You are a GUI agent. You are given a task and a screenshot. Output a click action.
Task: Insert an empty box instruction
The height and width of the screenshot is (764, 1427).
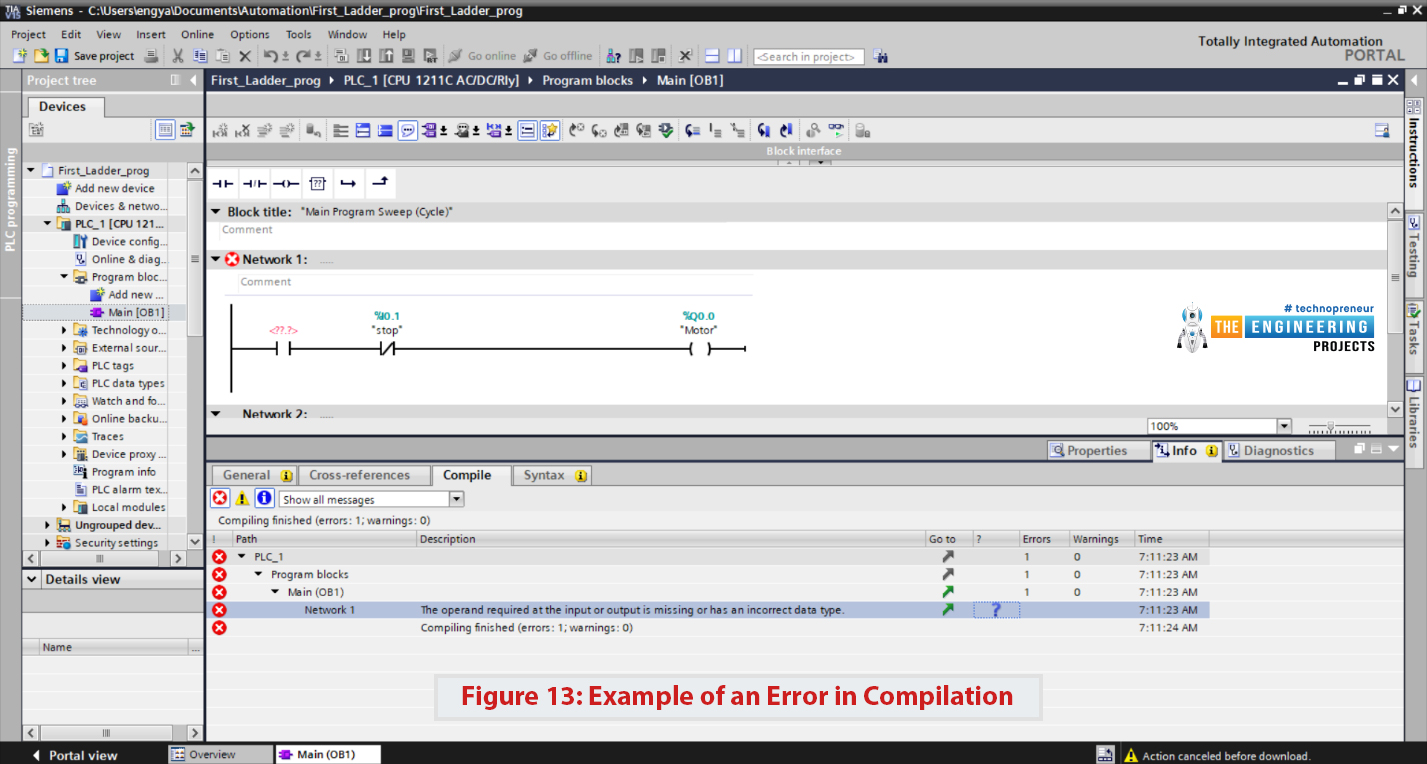pos(317,183)
